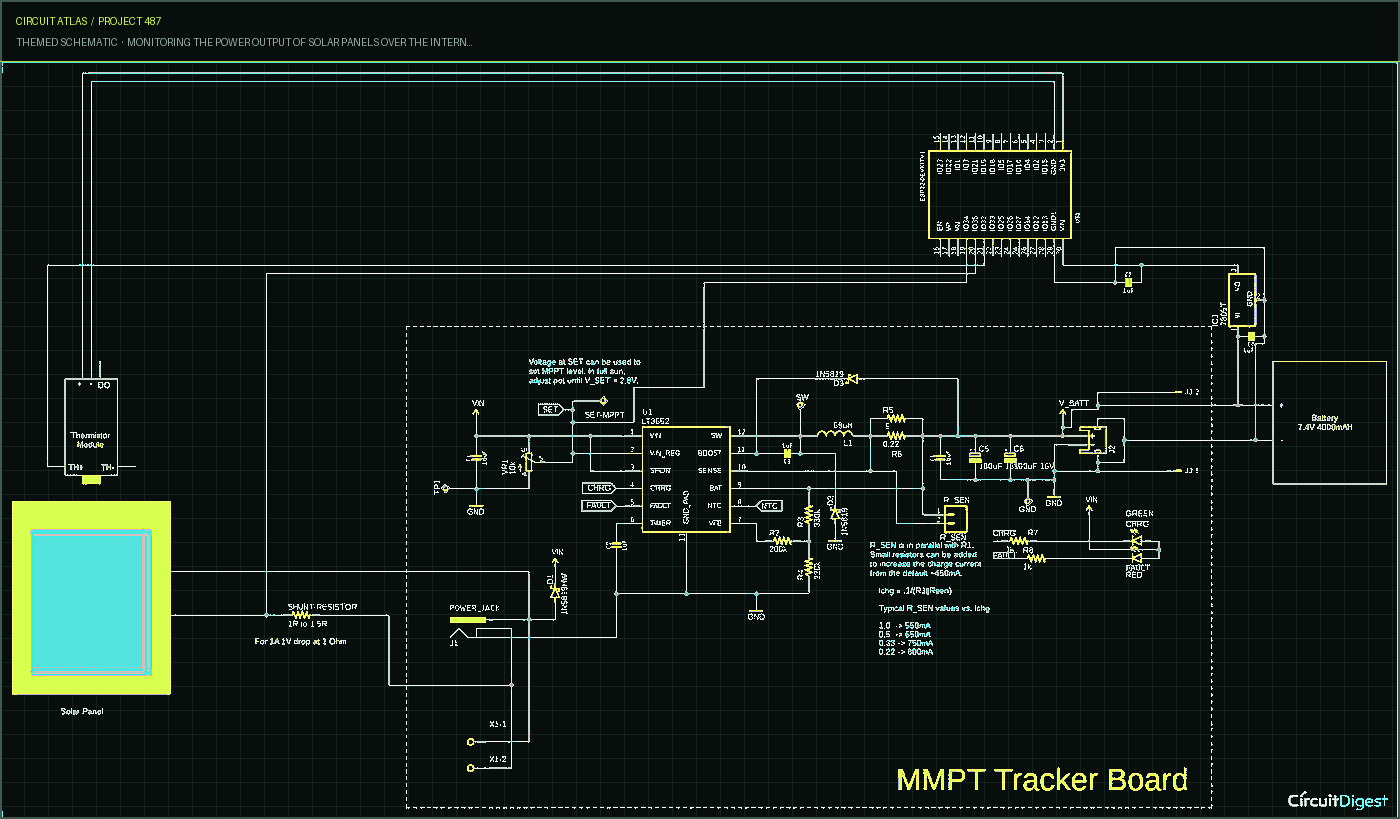Select the SW test point
This screenshot has width=1400, height=819.
coord(801,406)
